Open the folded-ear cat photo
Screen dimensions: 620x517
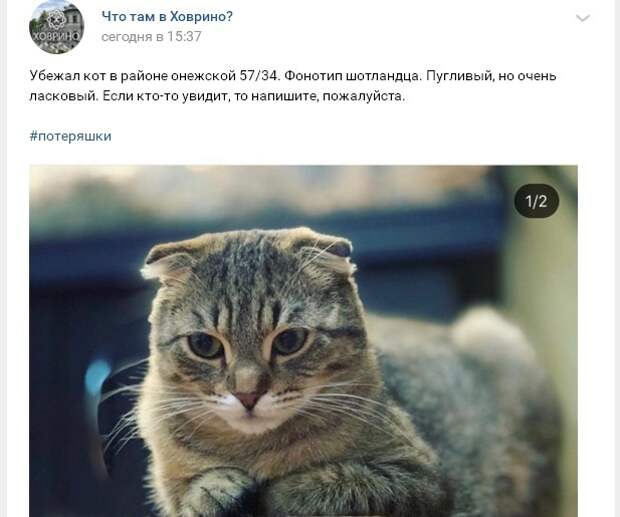click(303, 341)
